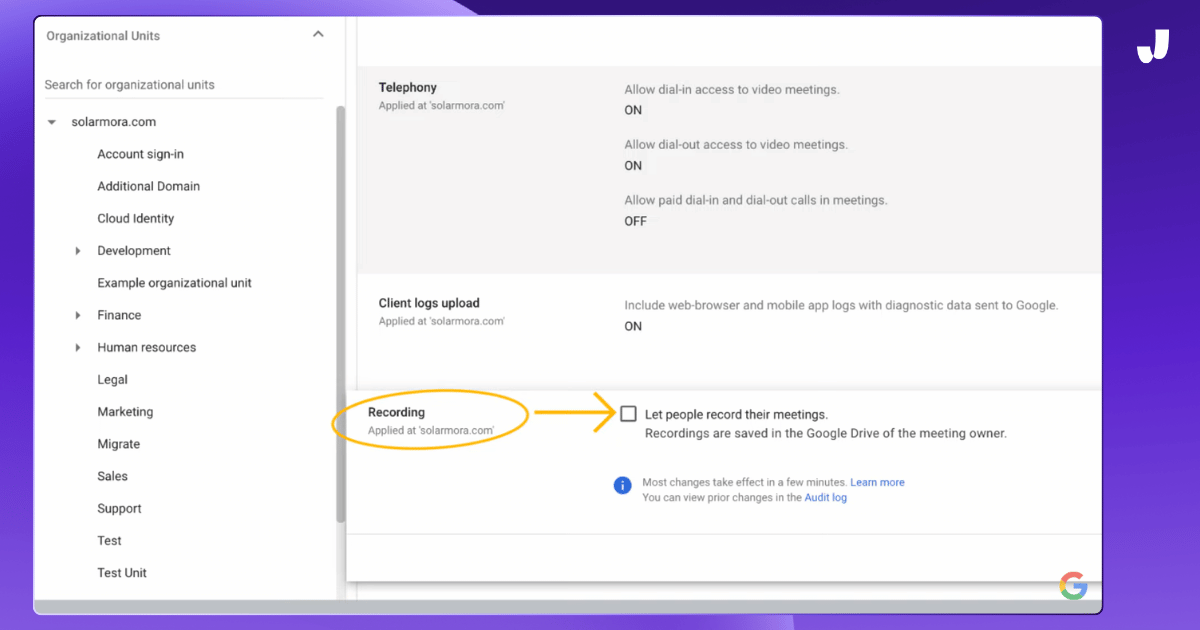Open the Learn more link
The height and width of the screenshot is (630, 1200).
(x=877, y=482)
